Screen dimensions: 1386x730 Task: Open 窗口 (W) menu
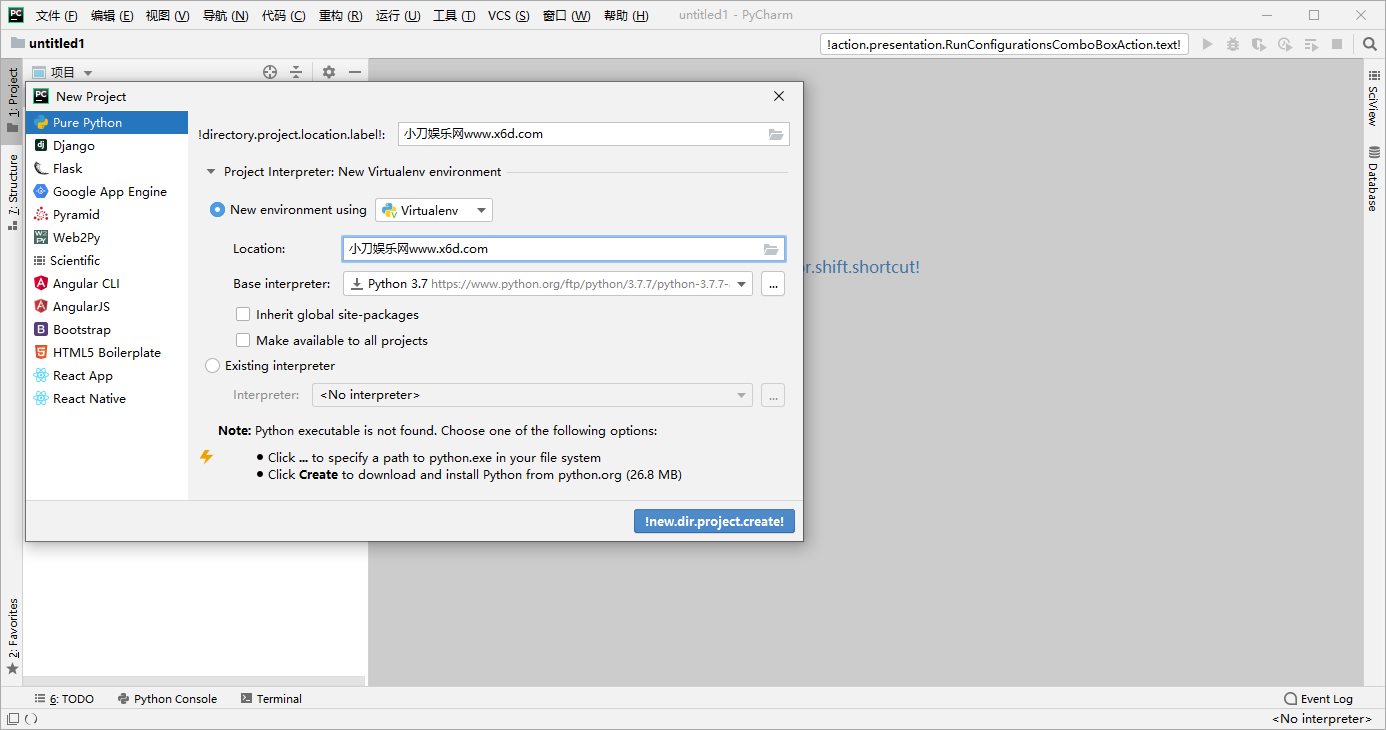pyautogui.click(x=567, y=16)
